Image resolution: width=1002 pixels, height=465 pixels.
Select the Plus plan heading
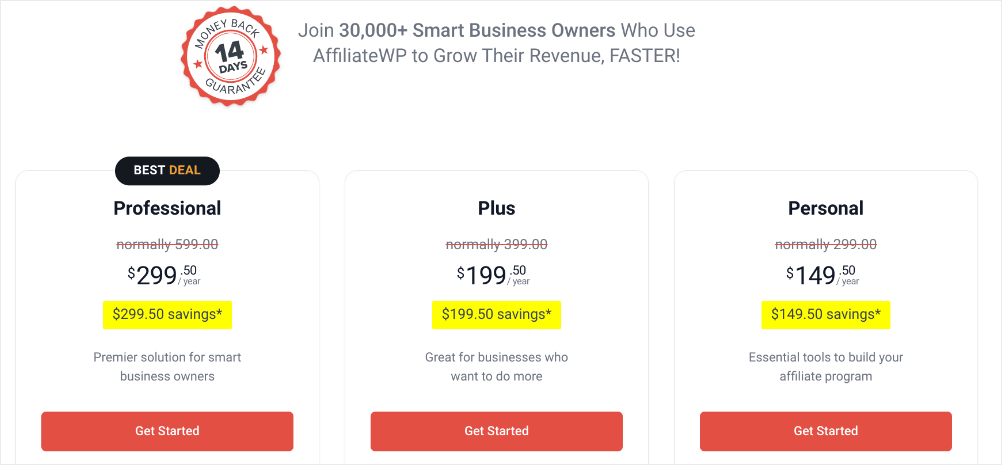coord(497,208)
